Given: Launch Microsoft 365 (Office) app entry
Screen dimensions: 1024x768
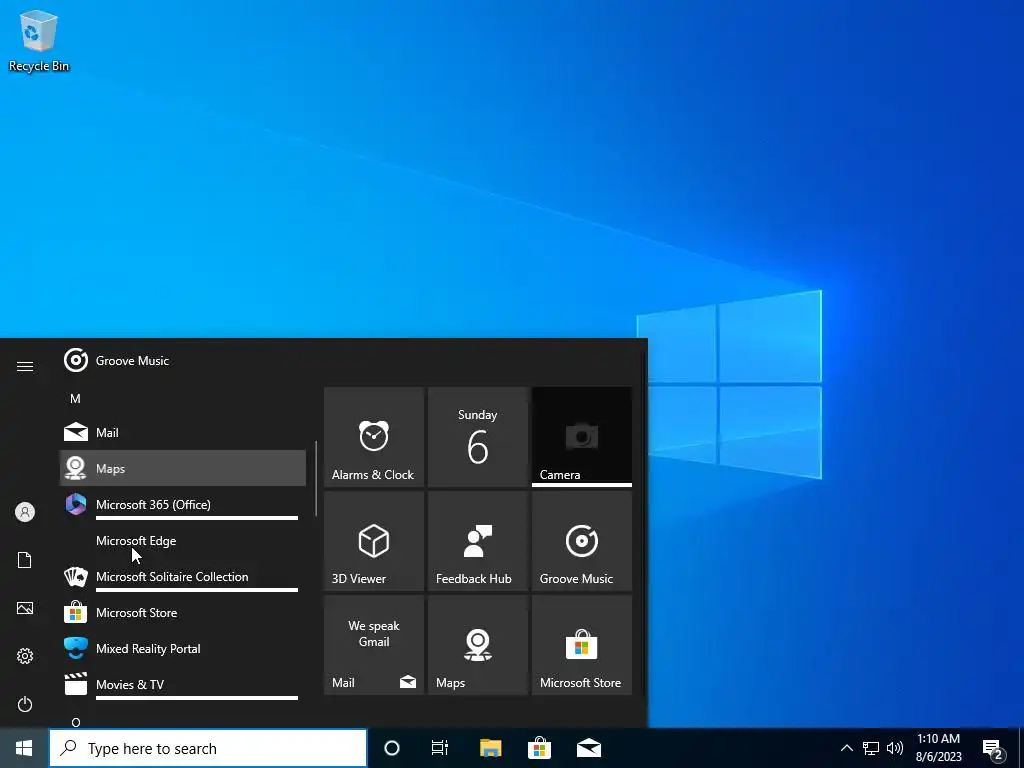Looking at the screenshot, I should coord(183,504).
